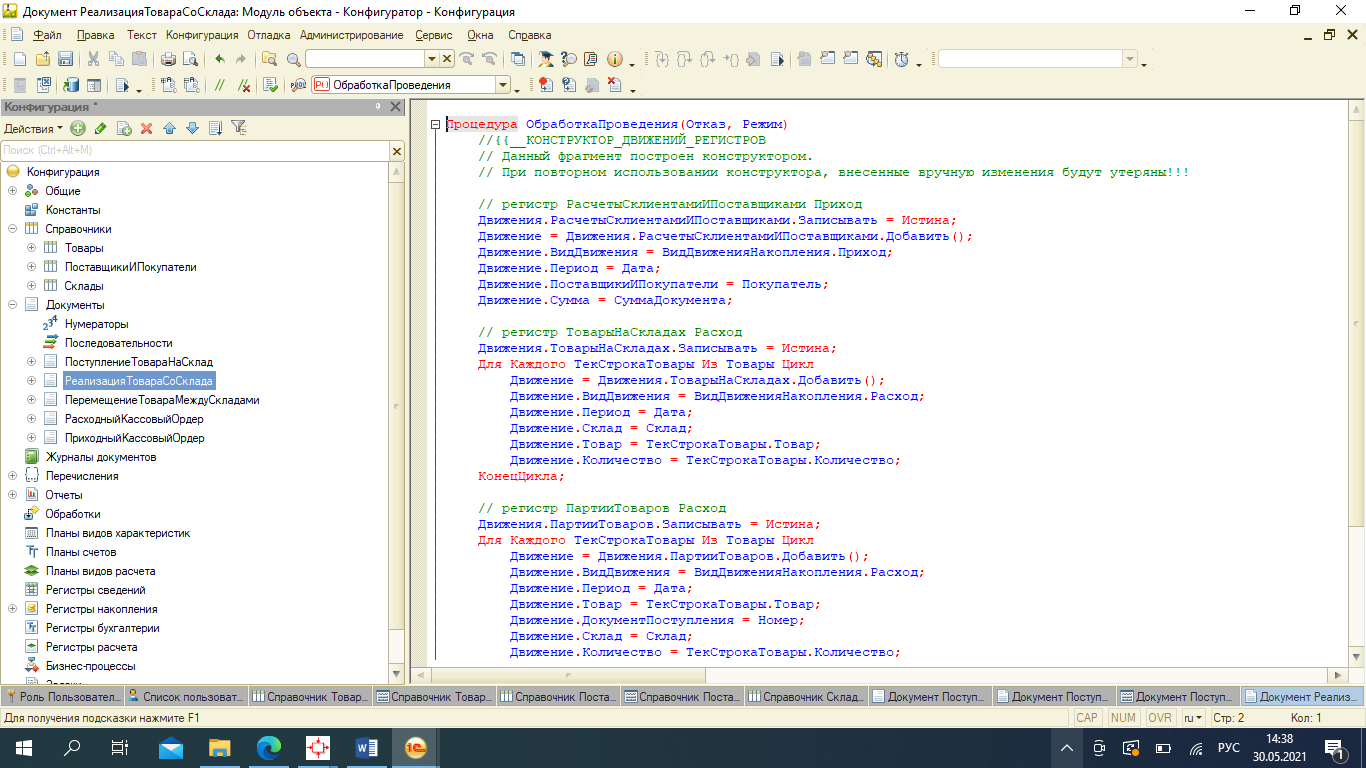This screenshot has width=1366, height=768.
Task: Click the toolbar search text field
Action: (x=365, y=59)
